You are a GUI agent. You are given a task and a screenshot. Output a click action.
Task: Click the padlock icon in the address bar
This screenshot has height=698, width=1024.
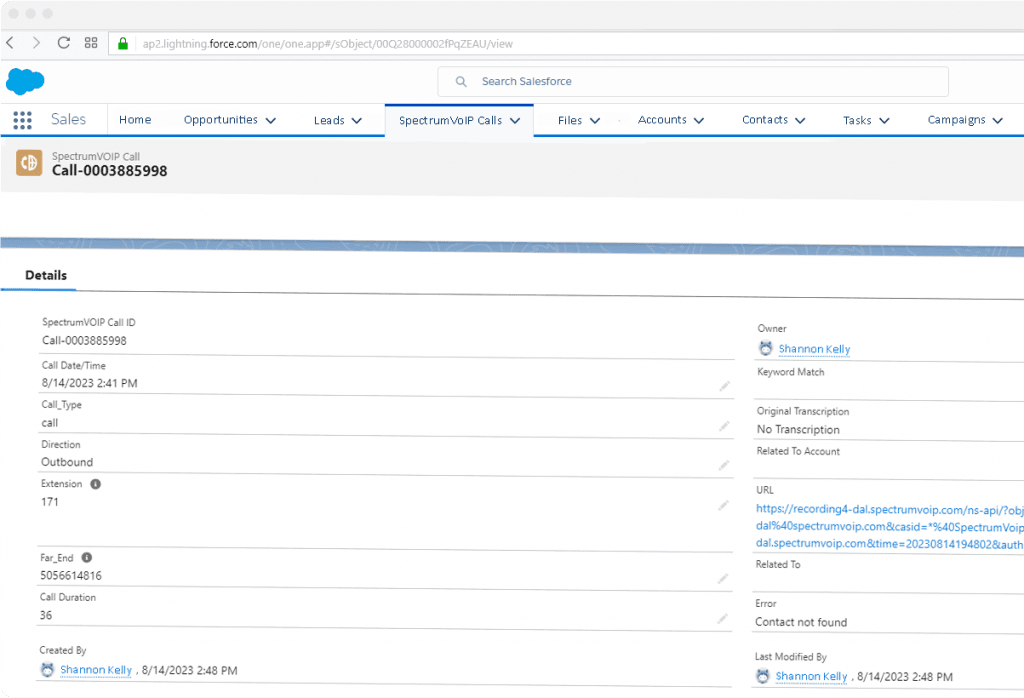click(121, 43)
